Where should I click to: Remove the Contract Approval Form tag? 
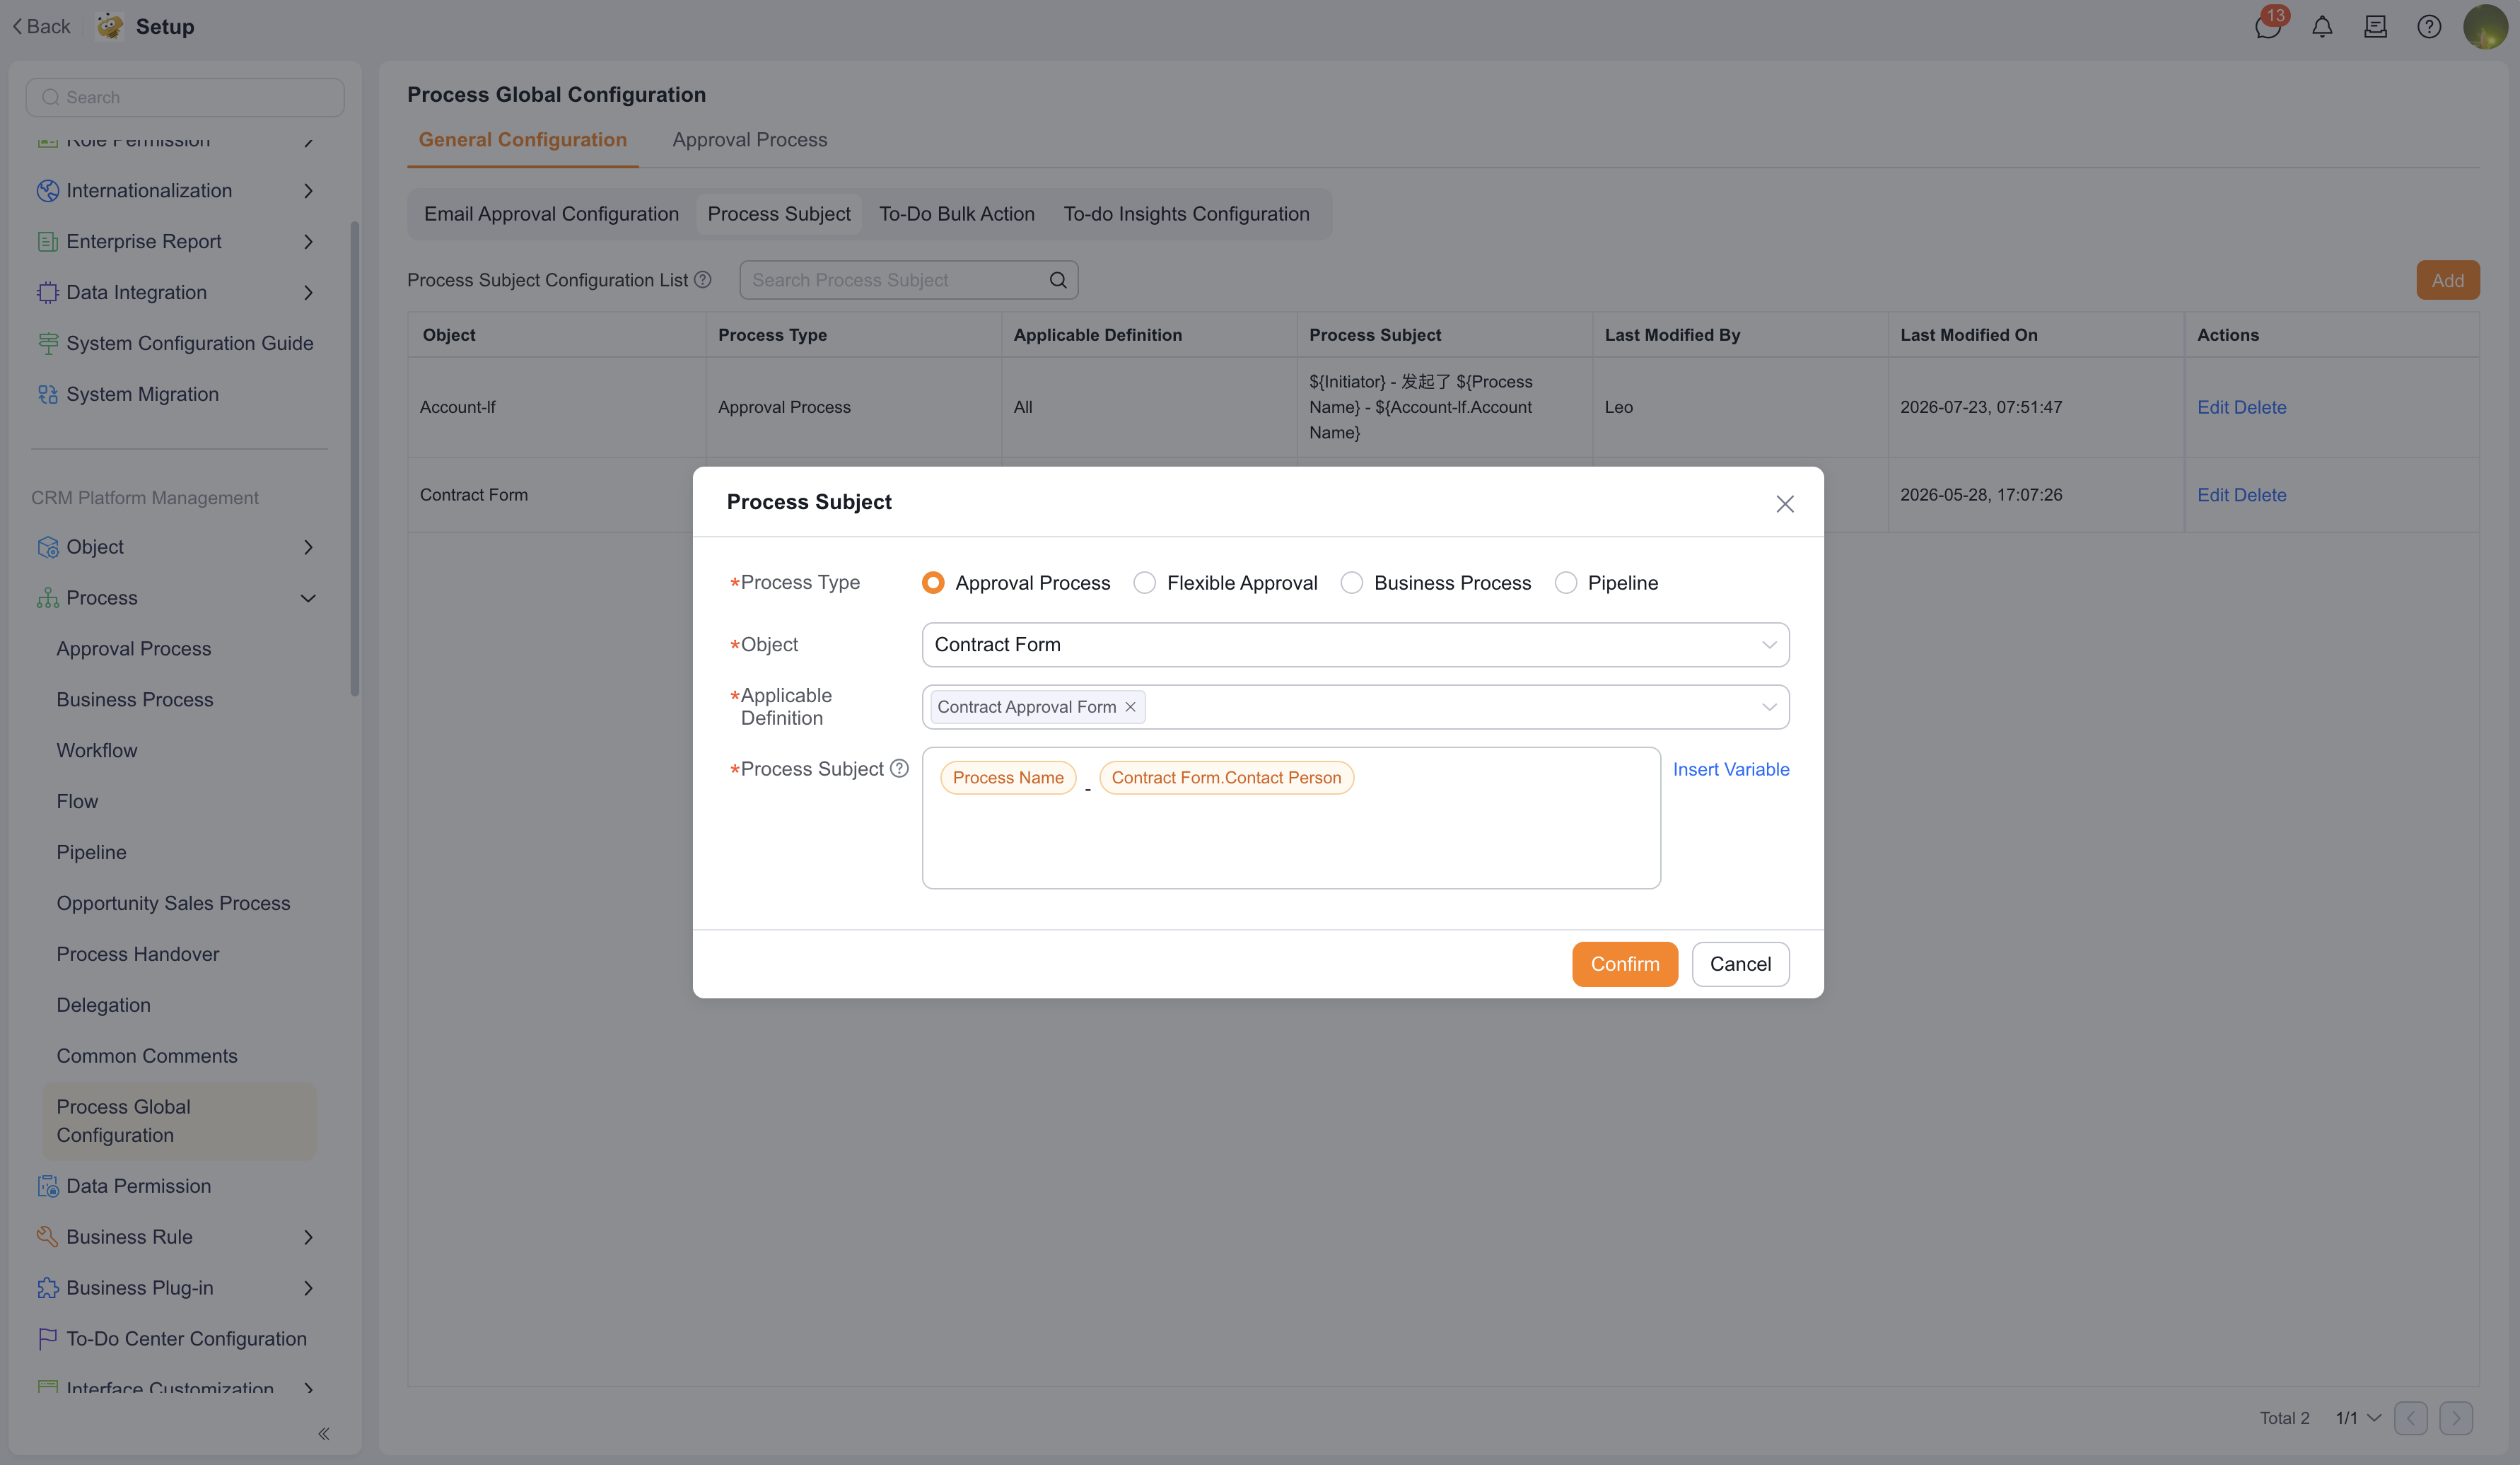1130,707
